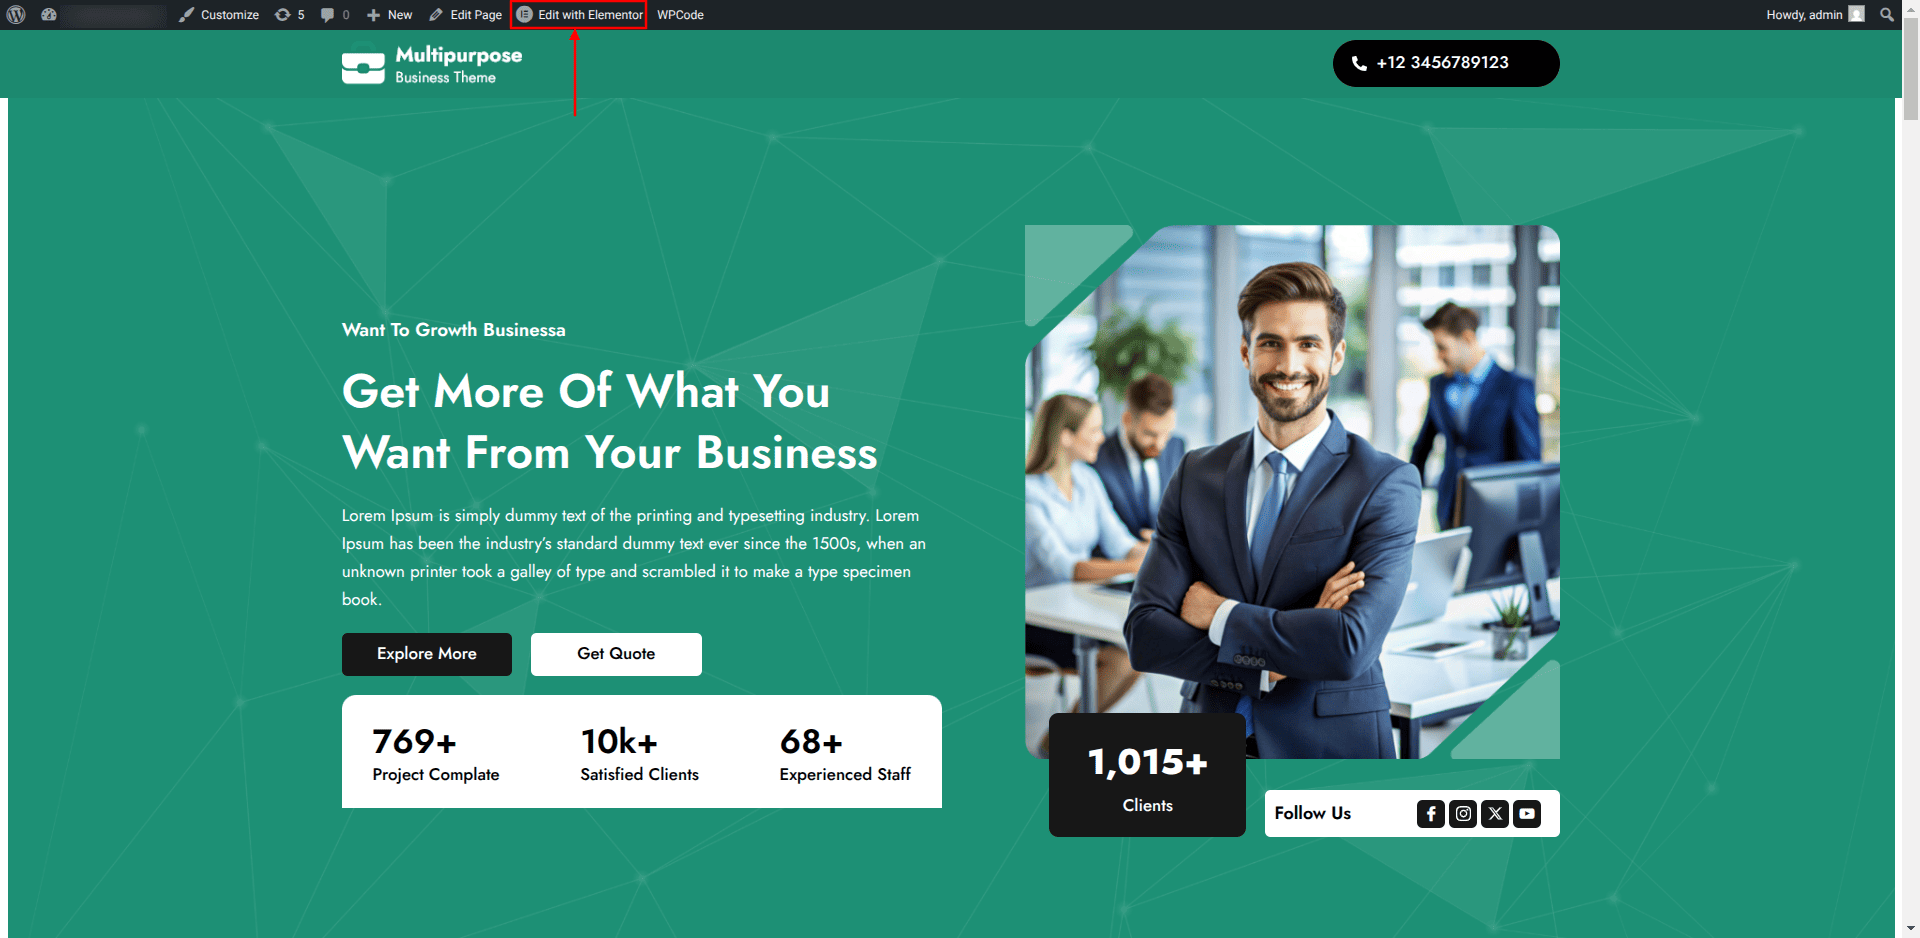
Task: Click the updates icon showing 5
Action: point(290,15)
